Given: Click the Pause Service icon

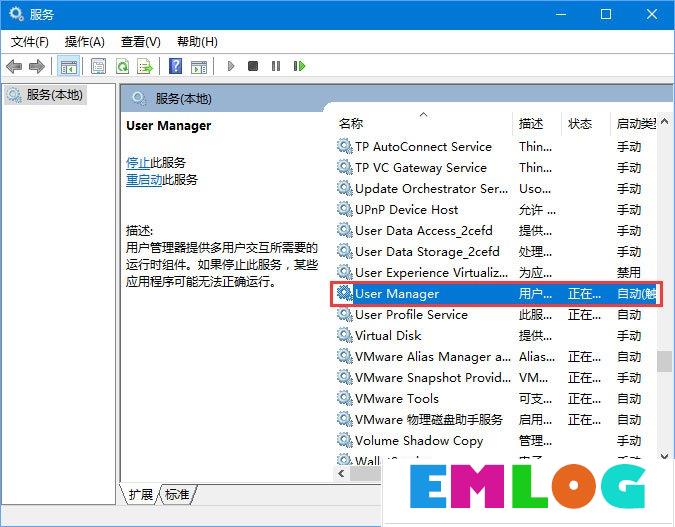Looking at the screenshot, I should pos(276,66).
